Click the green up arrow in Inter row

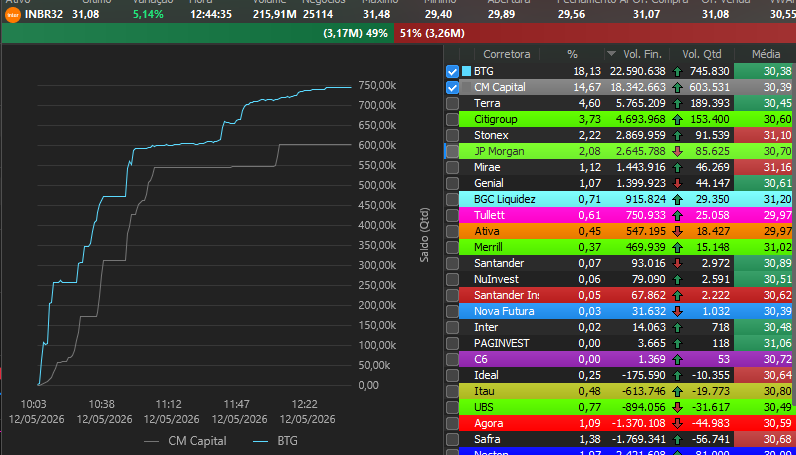[x=677, y=328]
